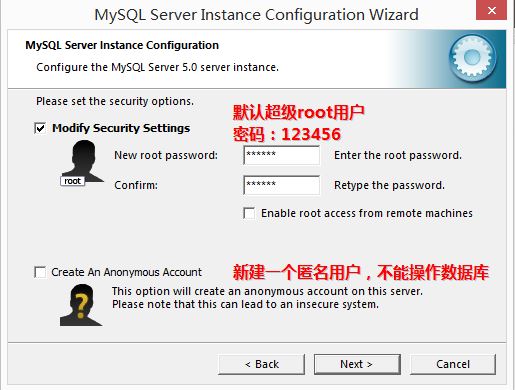
Task: Click the anonymous user question mark icon
Action: 81,305
